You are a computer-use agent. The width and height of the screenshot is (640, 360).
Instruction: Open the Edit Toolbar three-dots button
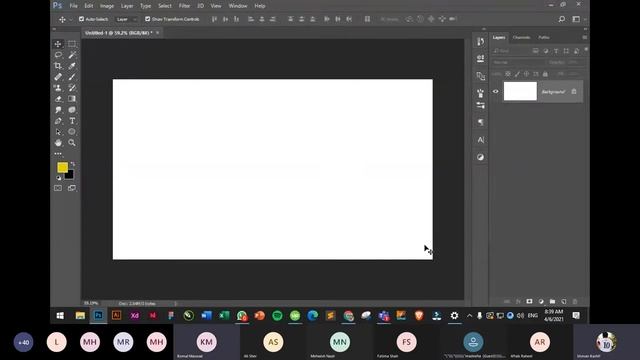point(58,154)
